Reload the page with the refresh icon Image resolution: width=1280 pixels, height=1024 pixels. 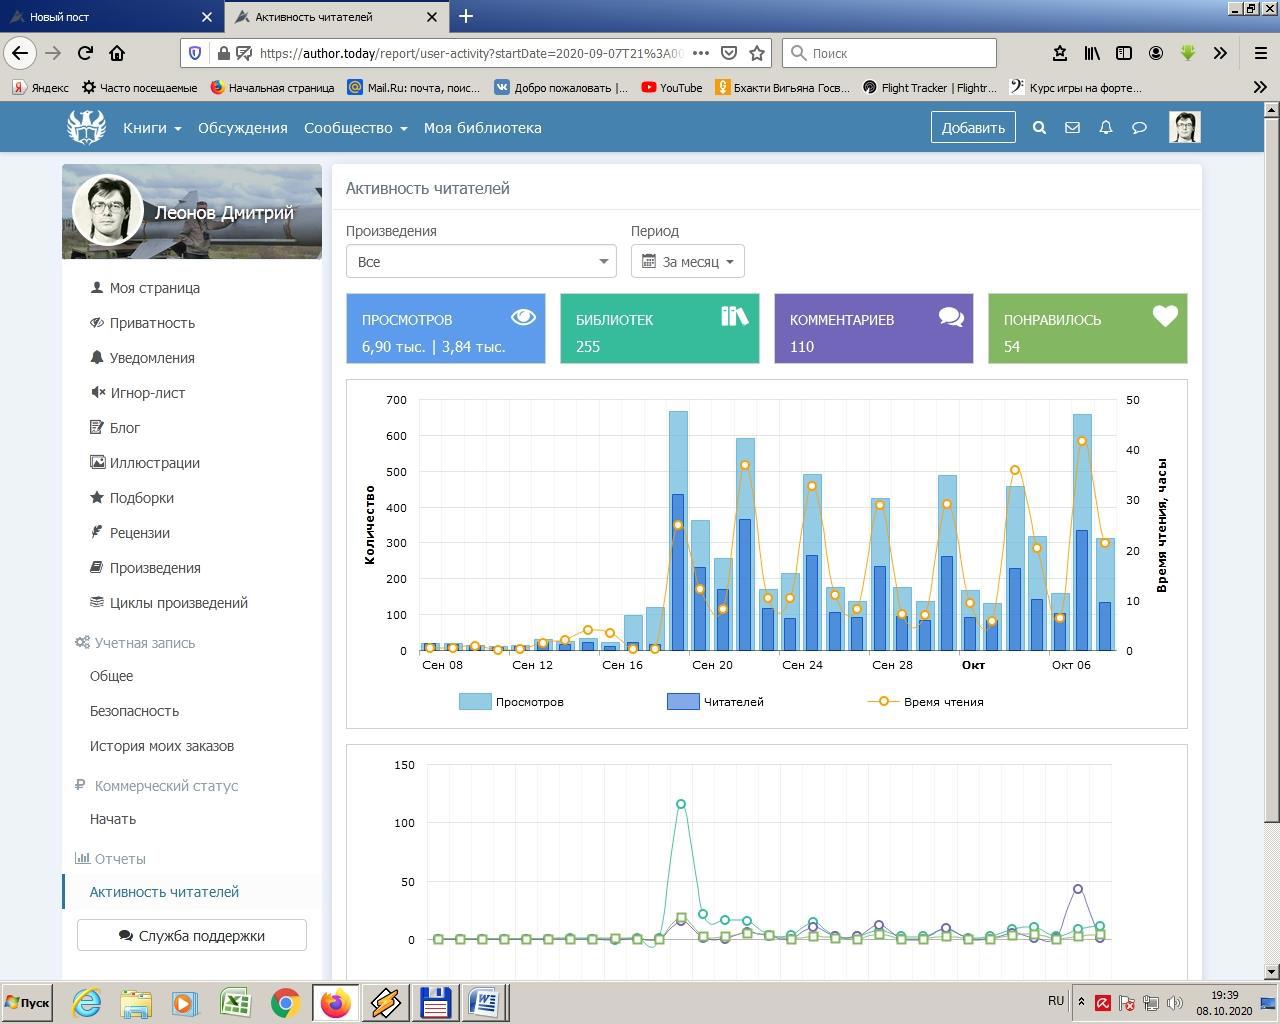85,53
